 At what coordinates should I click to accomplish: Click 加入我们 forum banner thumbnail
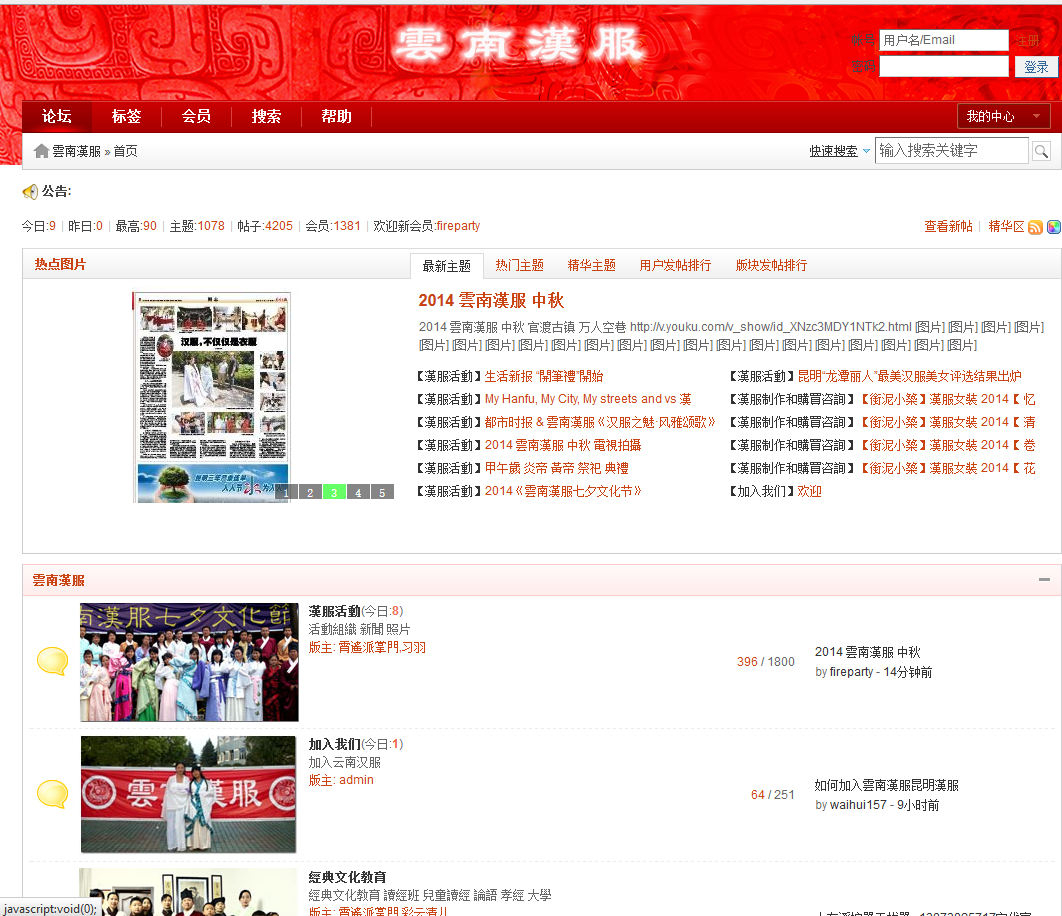(x=188, y=794)
